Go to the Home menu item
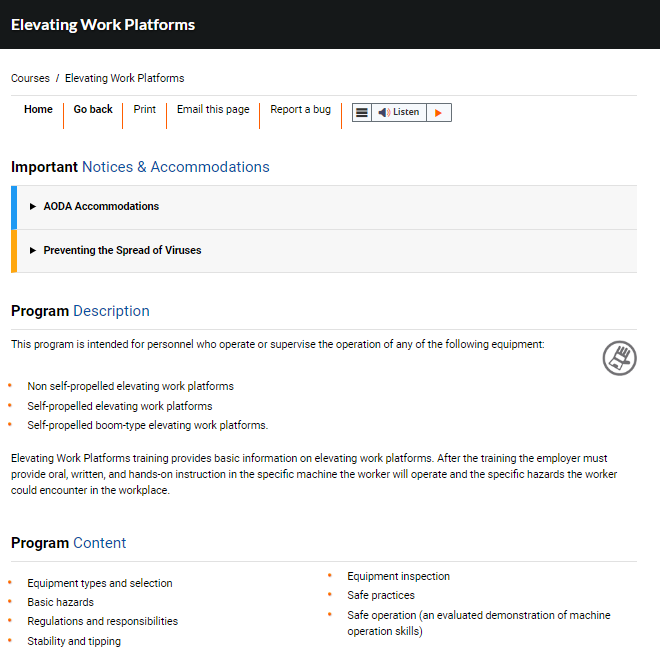The image size is (660, 666). click(38, 110)
